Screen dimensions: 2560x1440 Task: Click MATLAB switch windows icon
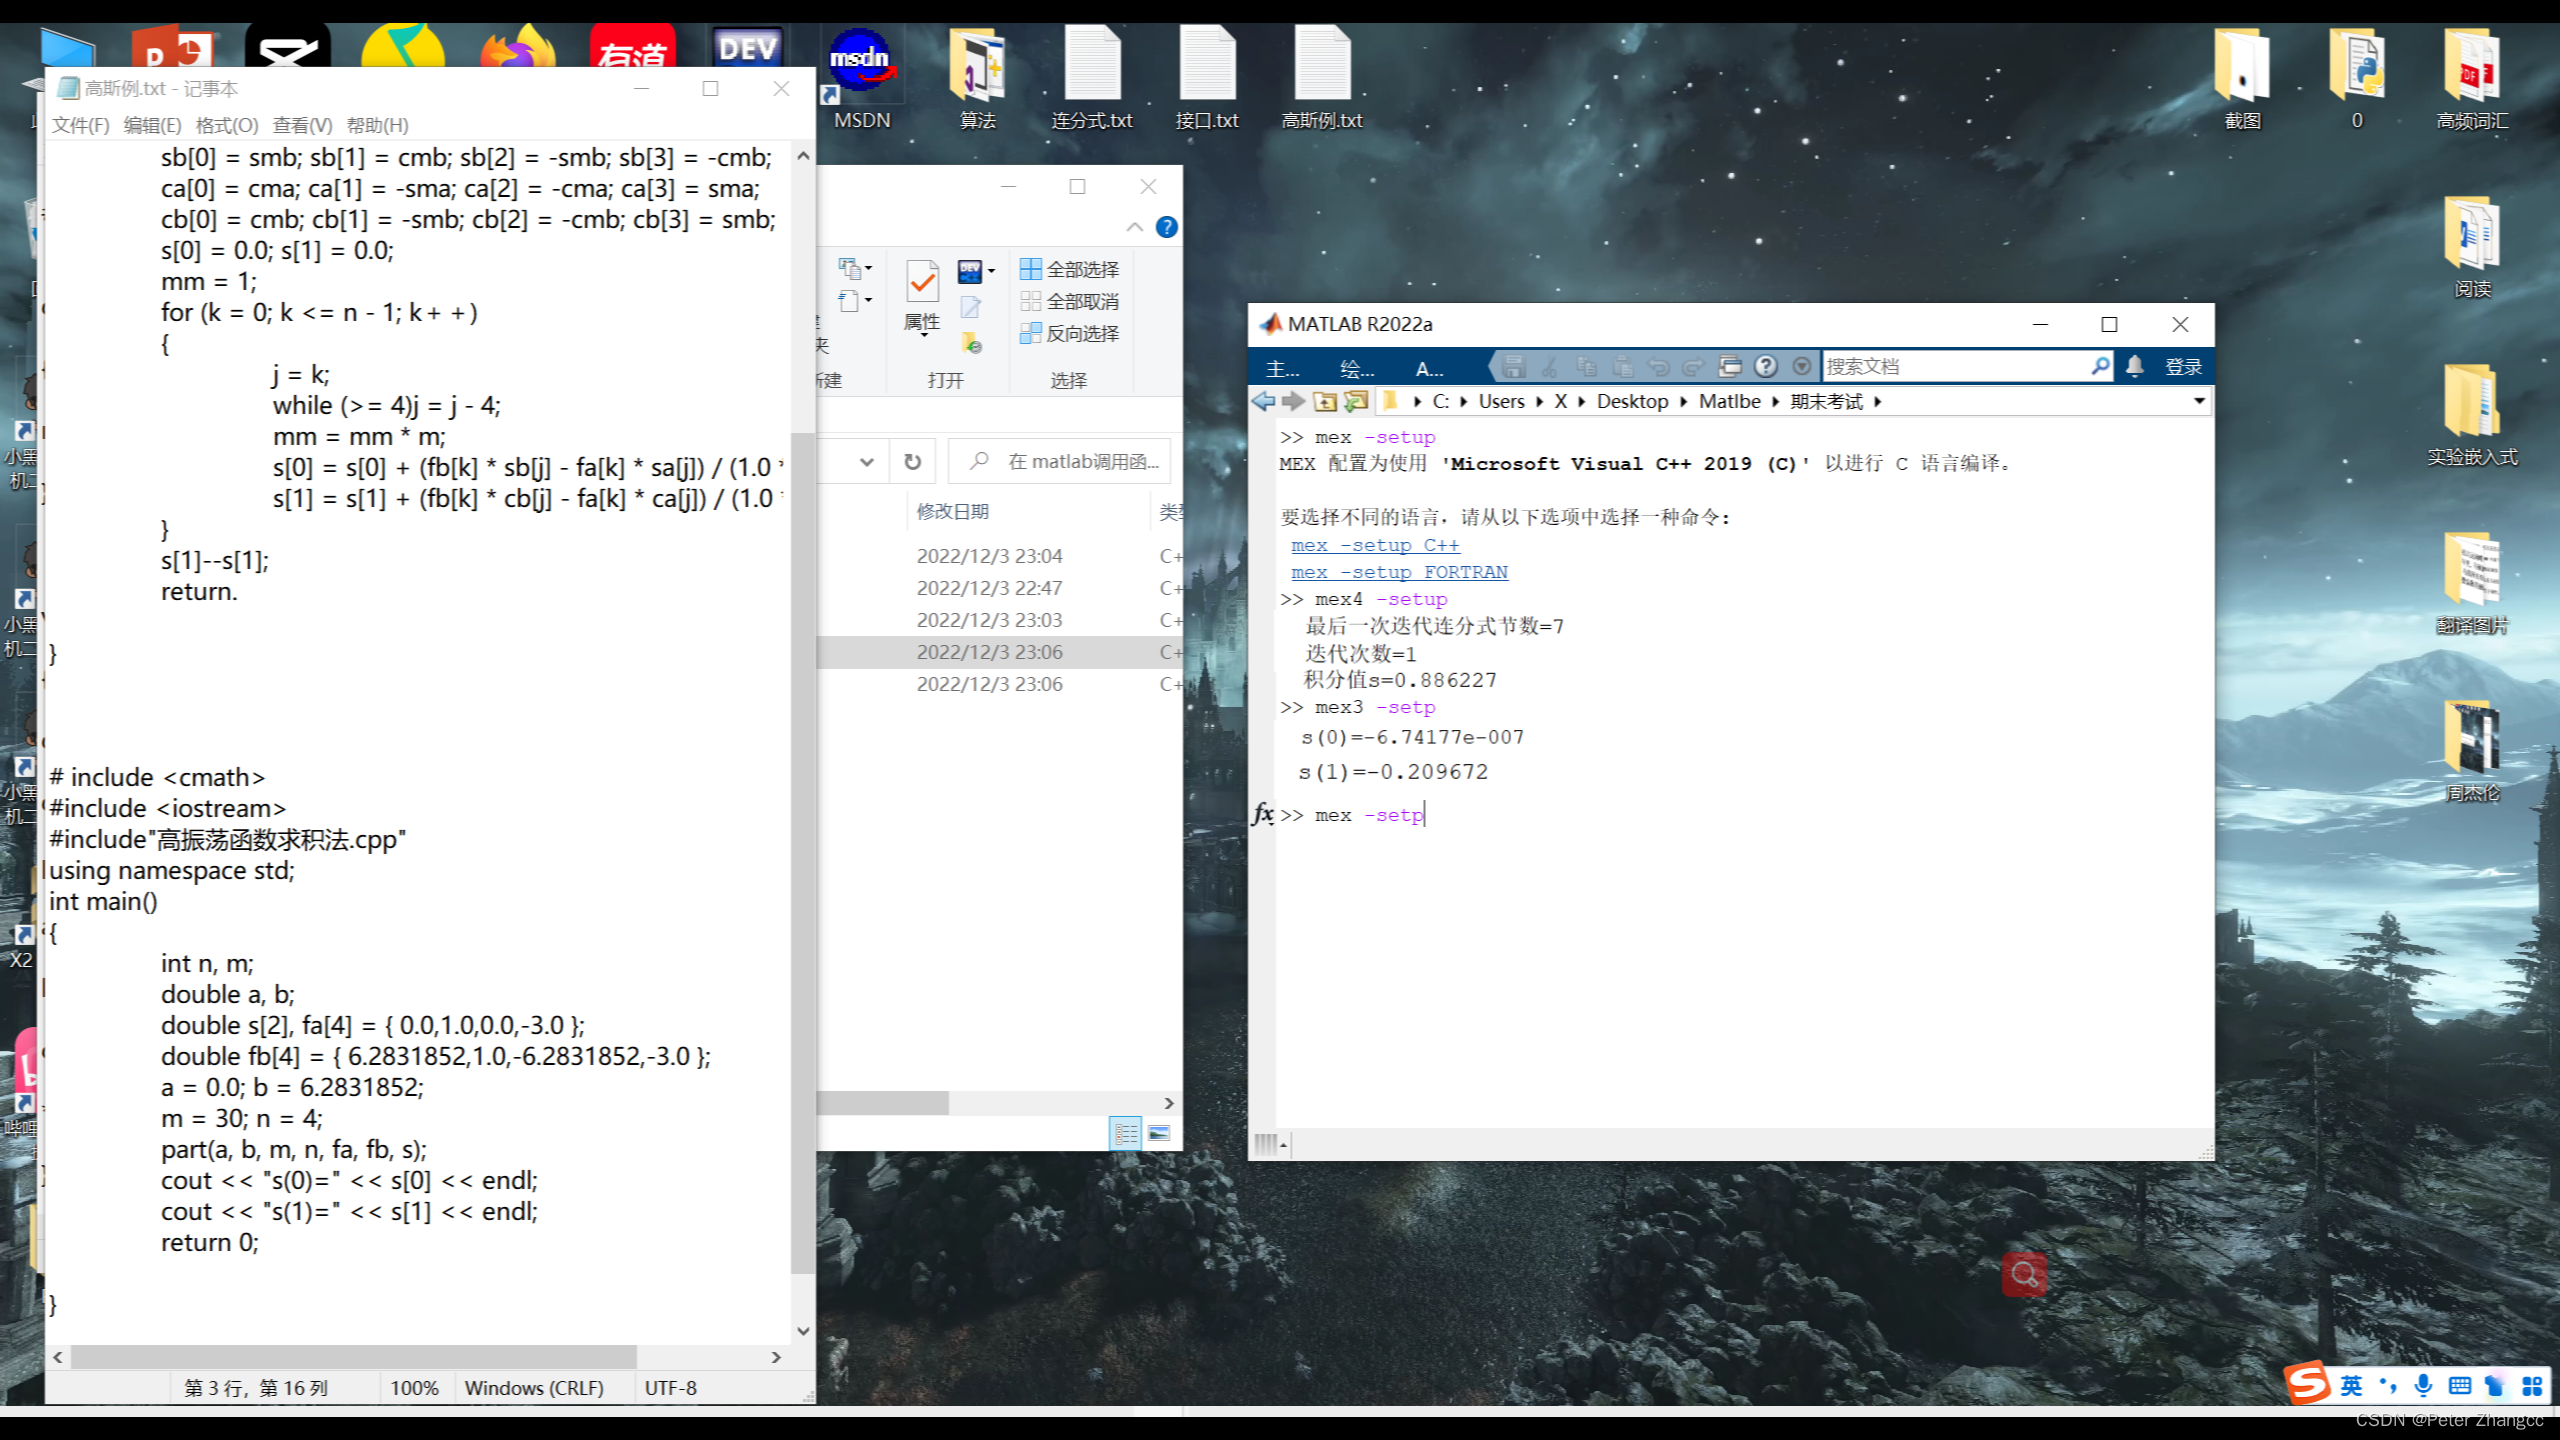click(x=1730, y=367)
